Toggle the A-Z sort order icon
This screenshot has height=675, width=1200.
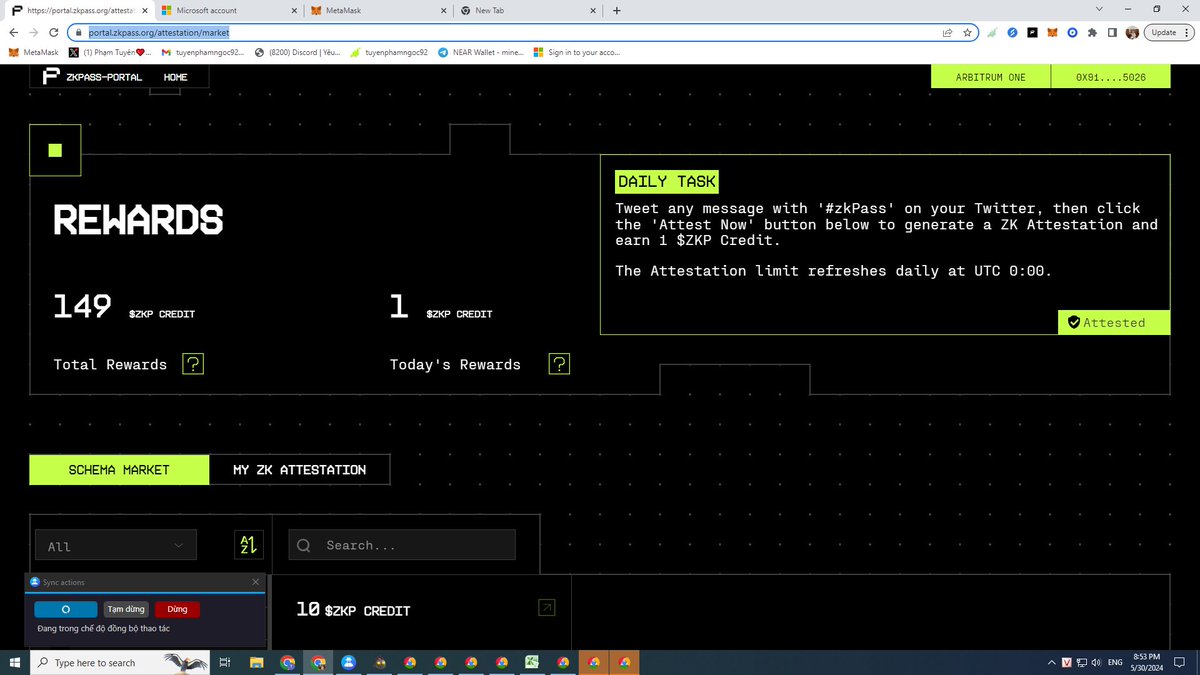pyautogui.click(x=248, y=545)
